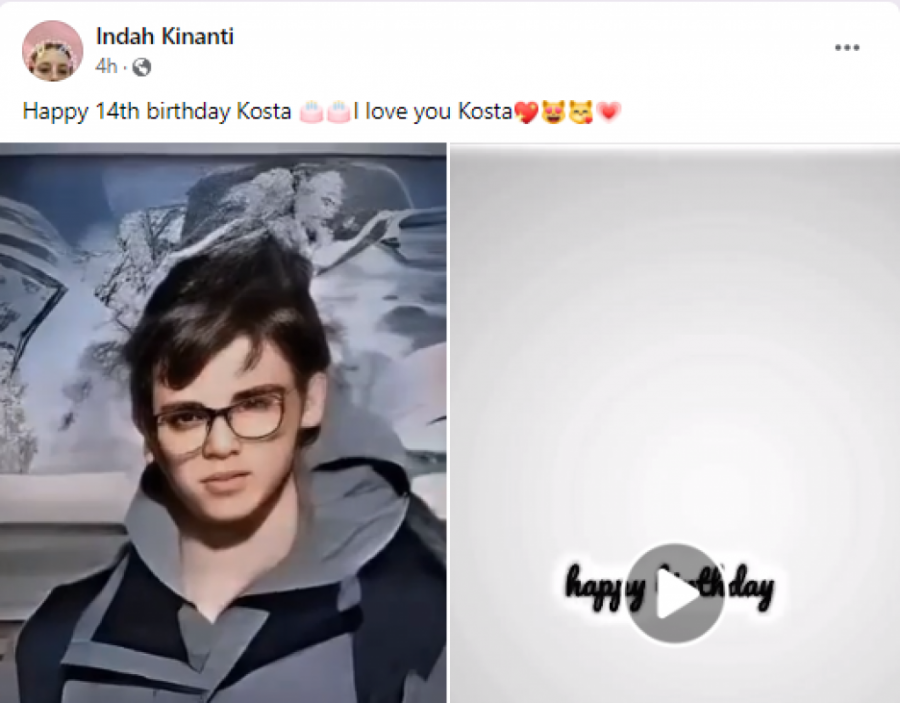Viewport: 900px width, 703px height.
Task: Click the heart-eyes cat emoji
Action: (553, 111)
